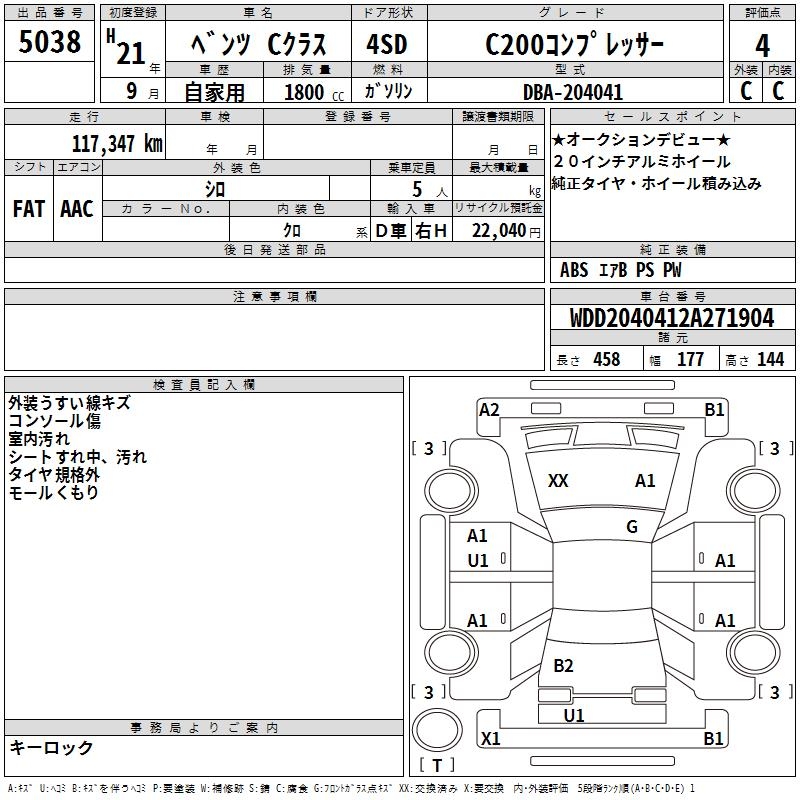Click the A2 damage mark on front bumper

click(489, 409)
